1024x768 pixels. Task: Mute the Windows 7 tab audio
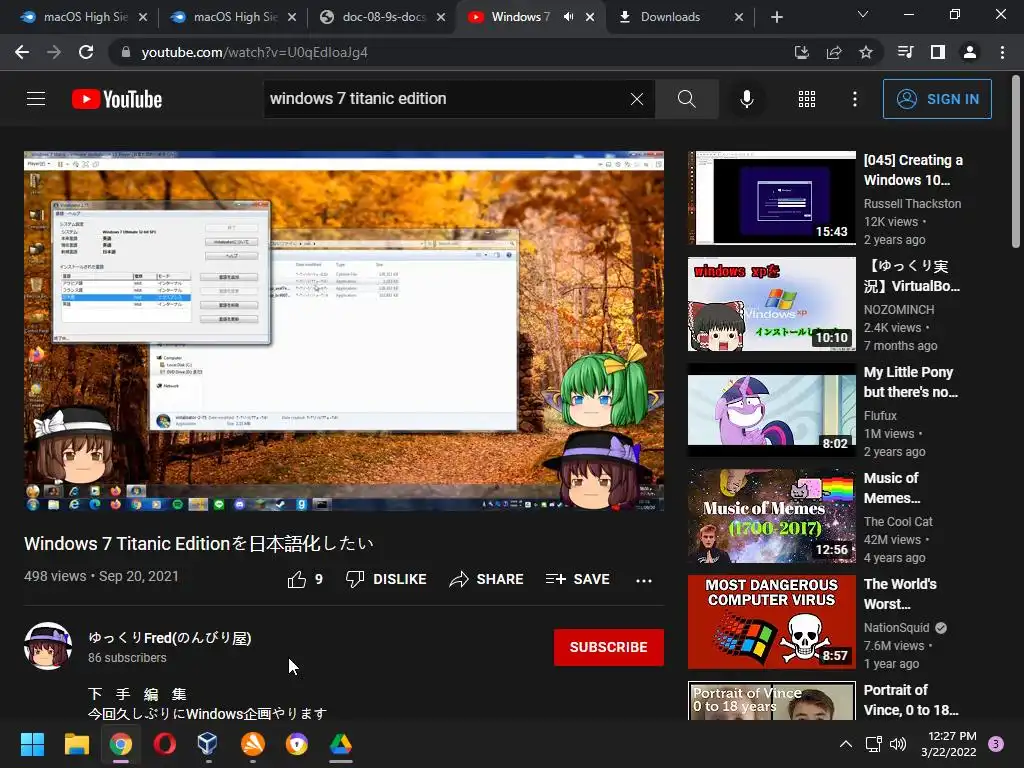568,17
